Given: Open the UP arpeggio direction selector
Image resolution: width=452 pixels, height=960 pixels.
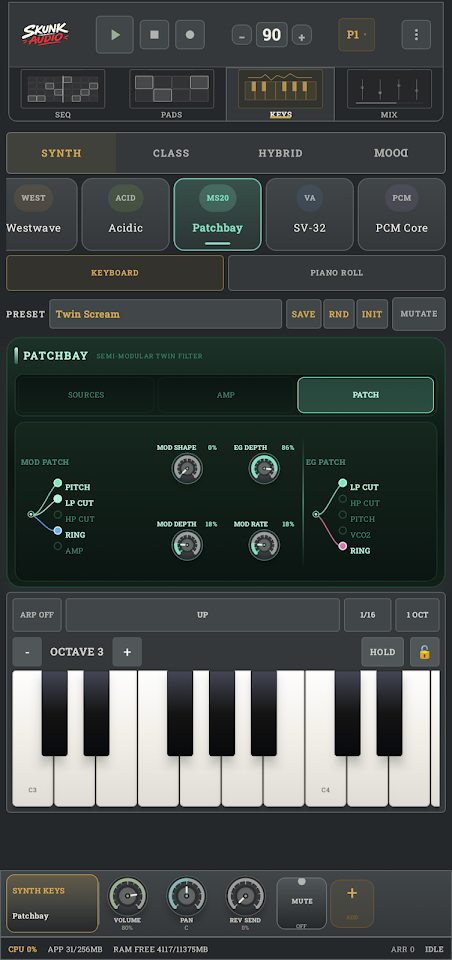Looking at the screenshot, I should [x=203, y=615].
